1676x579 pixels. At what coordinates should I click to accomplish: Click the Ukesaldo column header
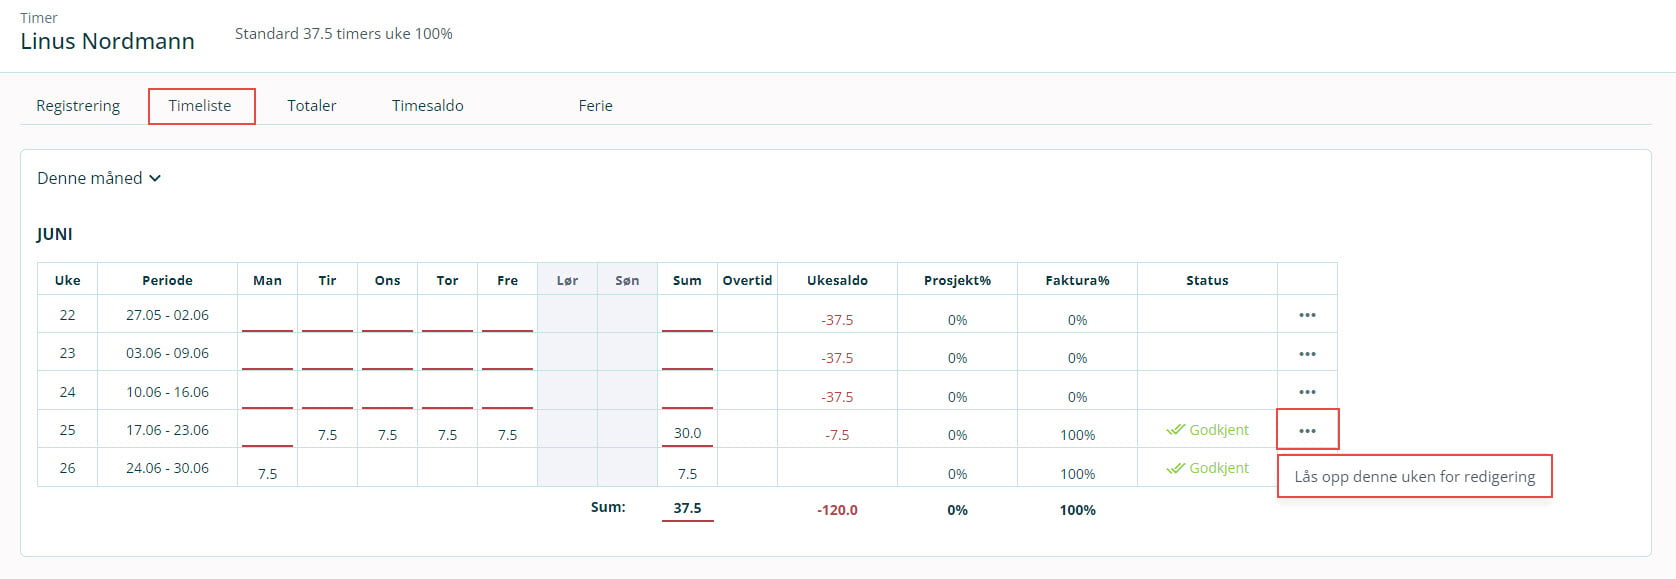click(837, 281)
